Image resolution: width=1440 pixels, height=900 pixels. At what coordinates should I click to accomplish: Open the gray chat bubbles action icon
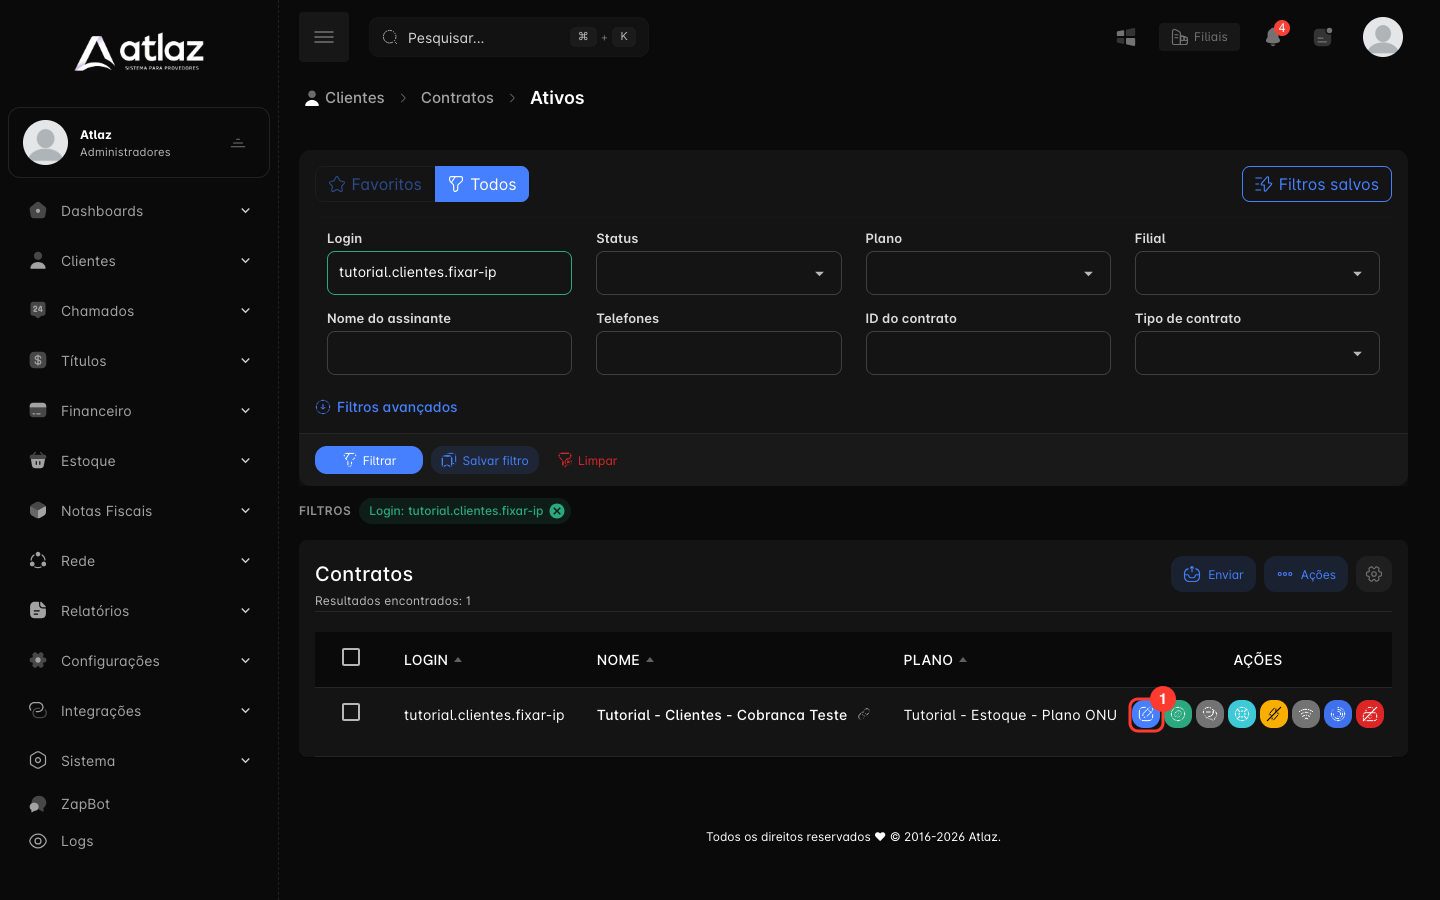1210,715
